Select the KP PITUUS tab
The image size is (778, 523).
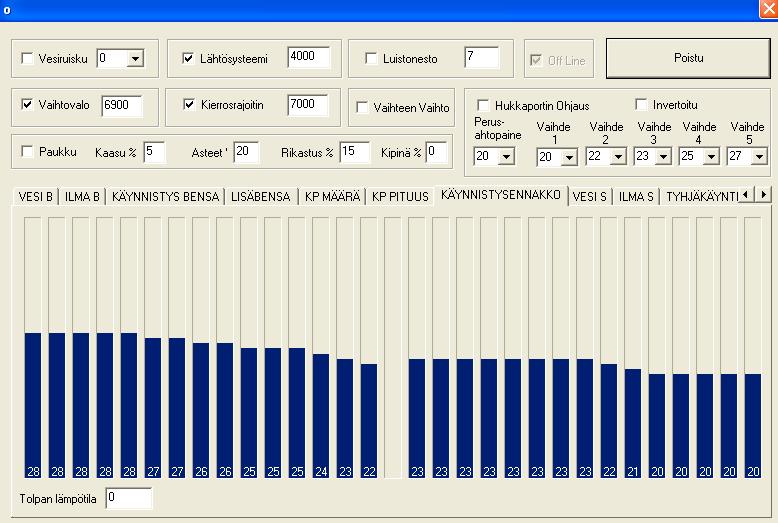pos(400,196)
